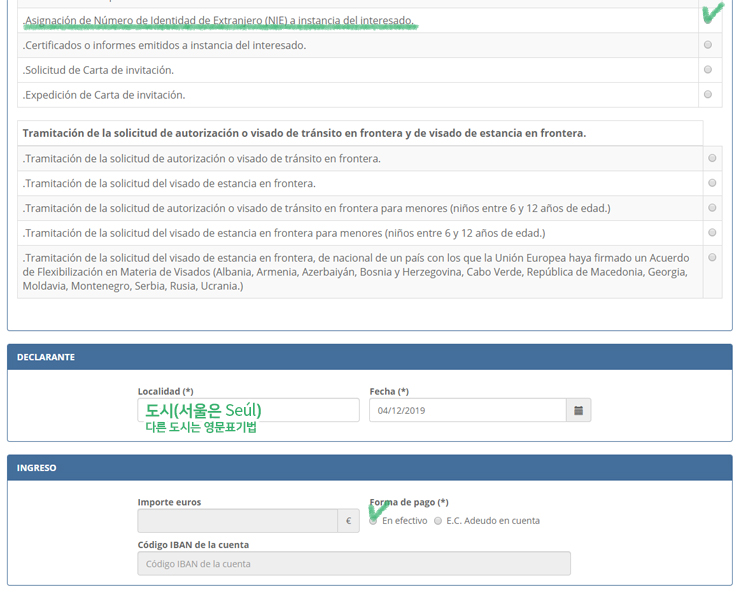Viewport: 740px width, 592px height.
Task: Choose radio for Acuerdo de Flexibilización en Materia de Visados
Action: pos(712,257)
